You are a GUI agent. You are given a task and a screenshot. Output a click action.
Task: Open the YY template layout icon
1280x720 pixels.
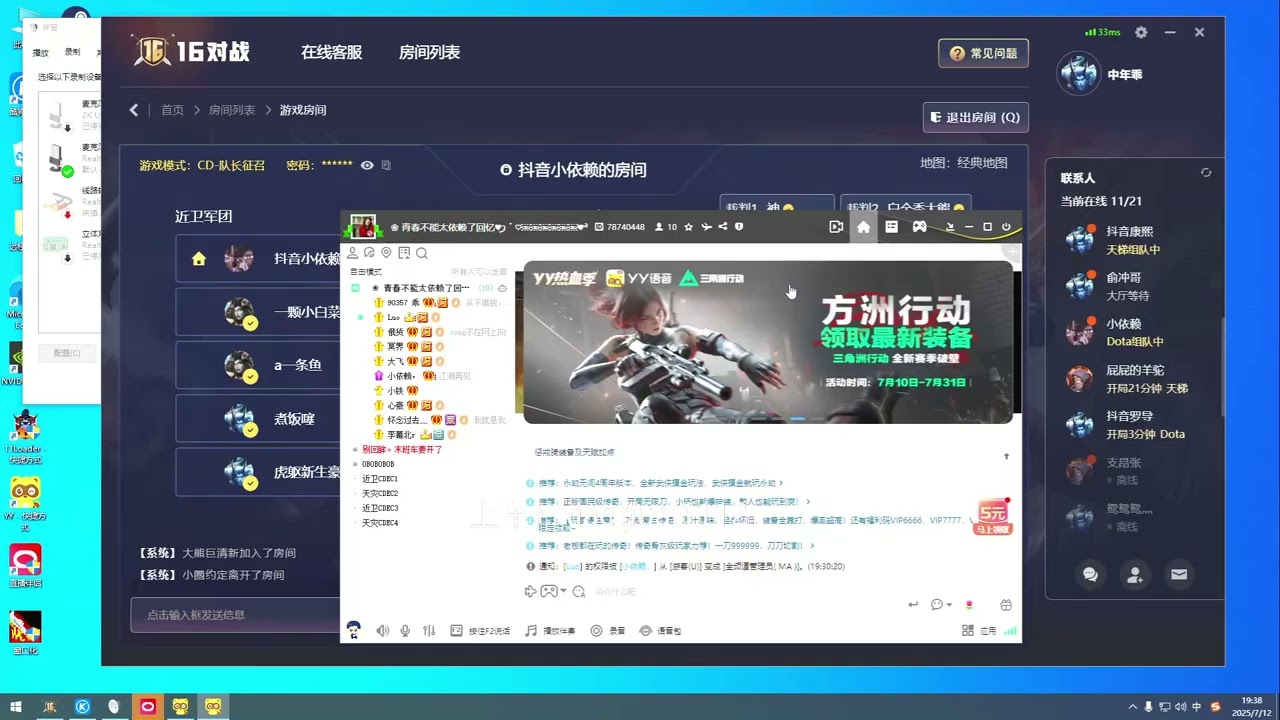point(891,227)
